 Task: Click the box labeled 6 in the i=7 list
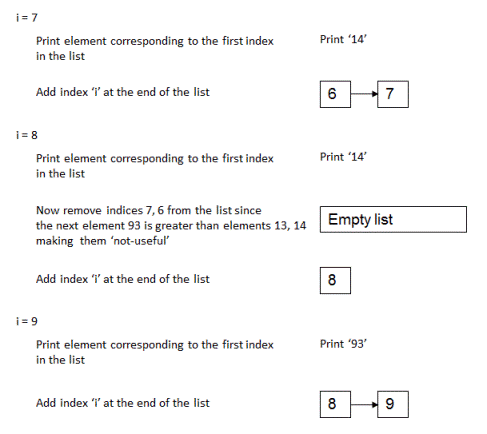tap(335, 94)
